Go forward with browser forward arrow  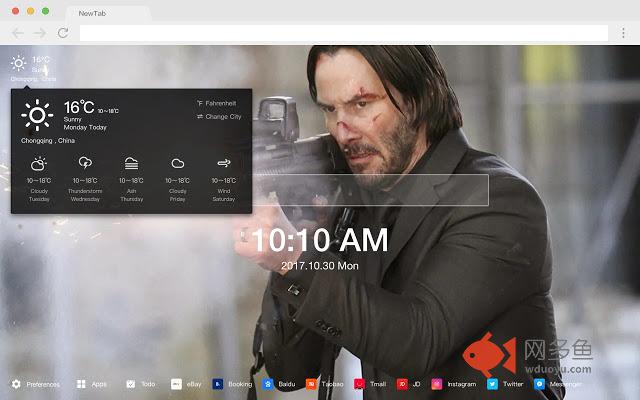tap(40, 33)
